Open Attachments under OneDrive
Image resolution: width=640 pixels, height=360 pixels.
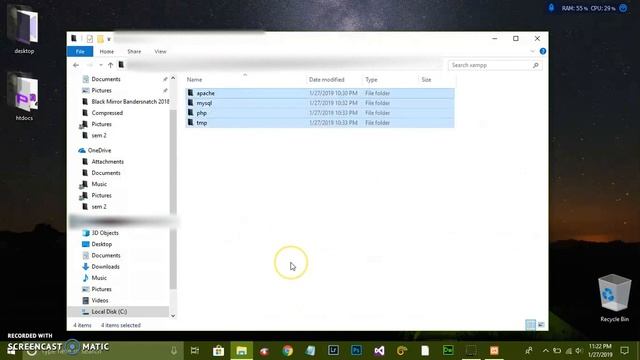pyautogui.click(x=107, y=162)
